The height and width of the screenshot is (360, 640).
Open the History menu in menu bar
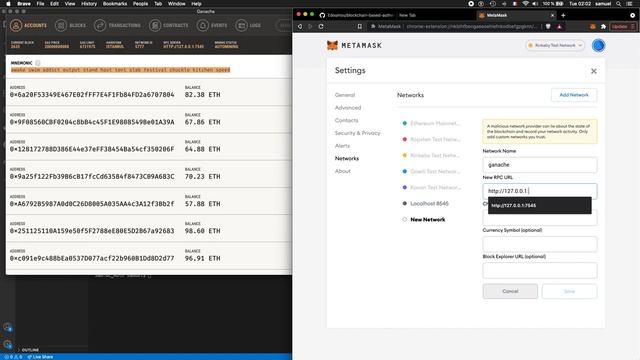coord(89,4)
